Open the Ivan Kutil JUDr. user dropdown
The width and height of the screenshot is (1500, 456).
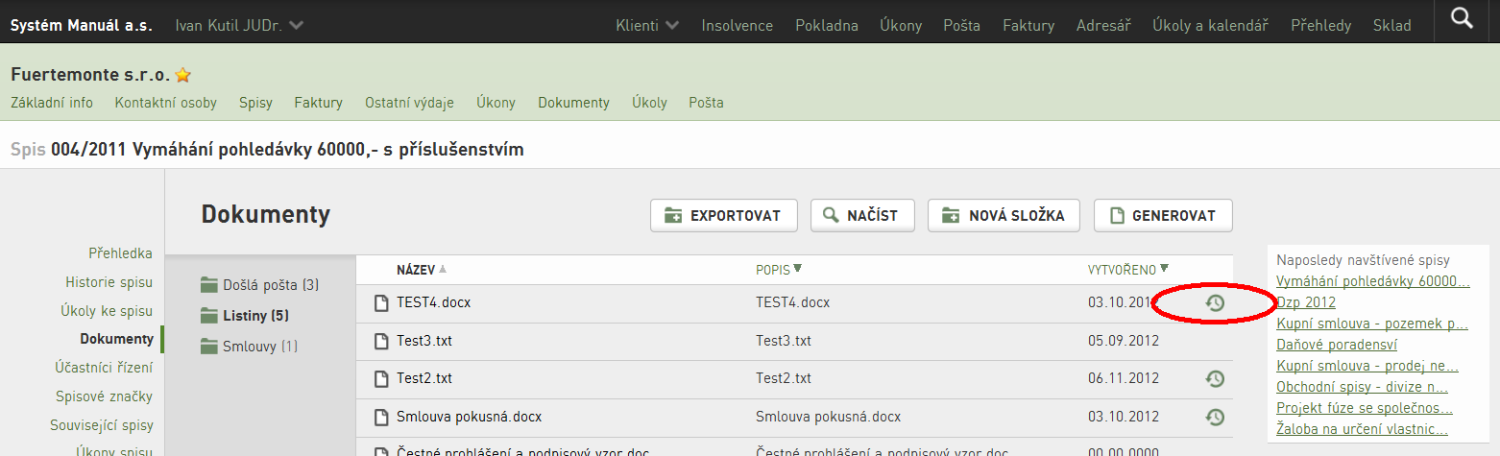point(240,25)
